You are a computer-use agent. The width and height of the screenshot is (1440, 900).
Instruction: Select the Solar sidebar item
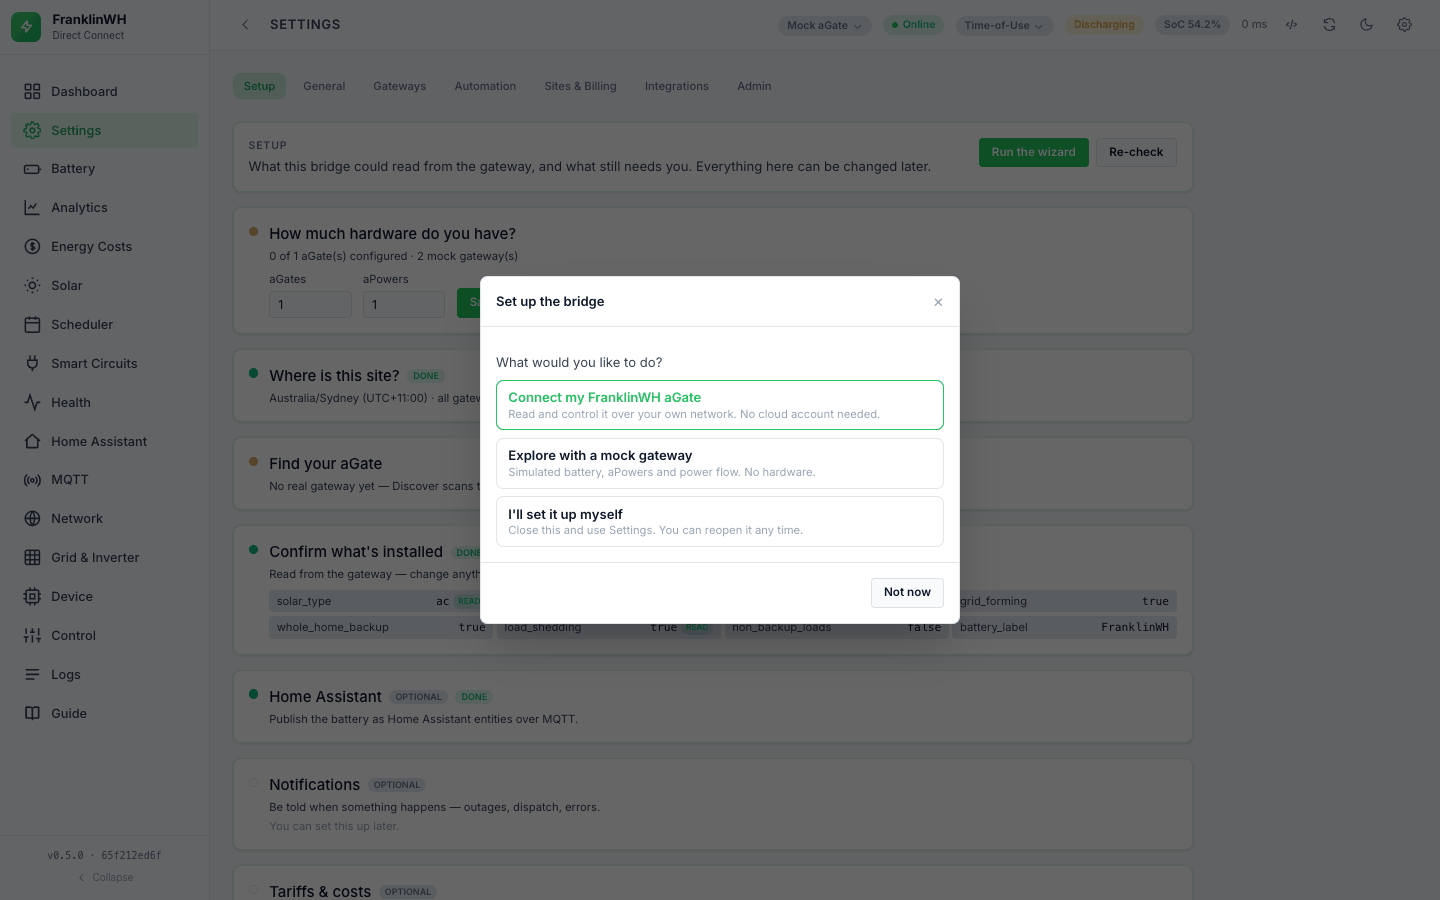(x=104, y=286)
